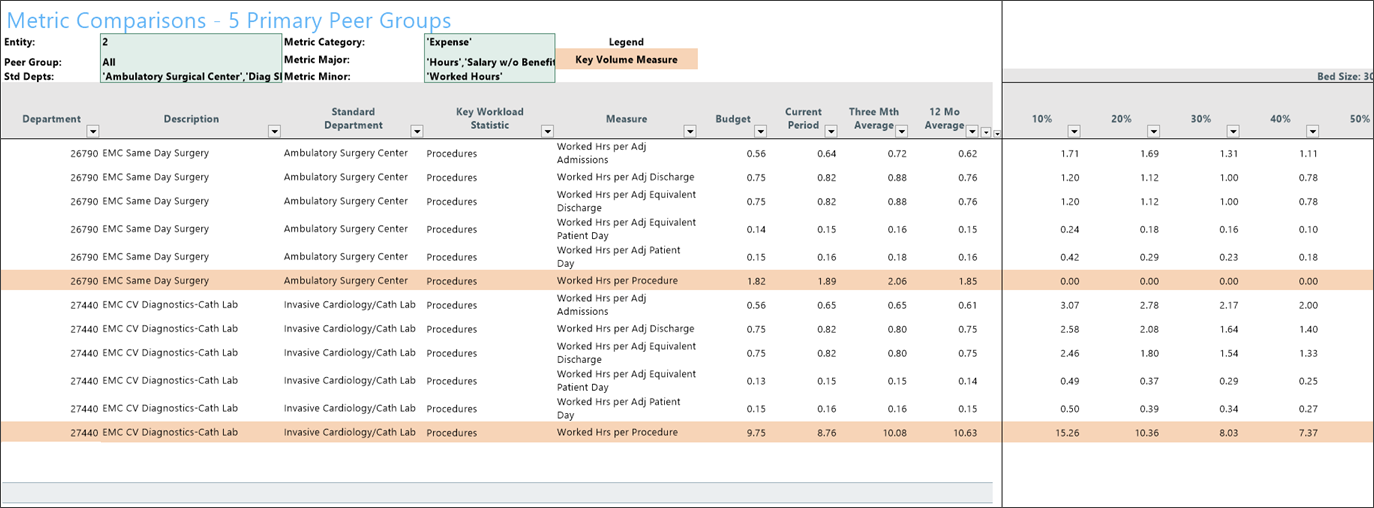This screenshot has width=1374, height=508.
Task: Click the Budget value 9.75
Action: point(756,433)
